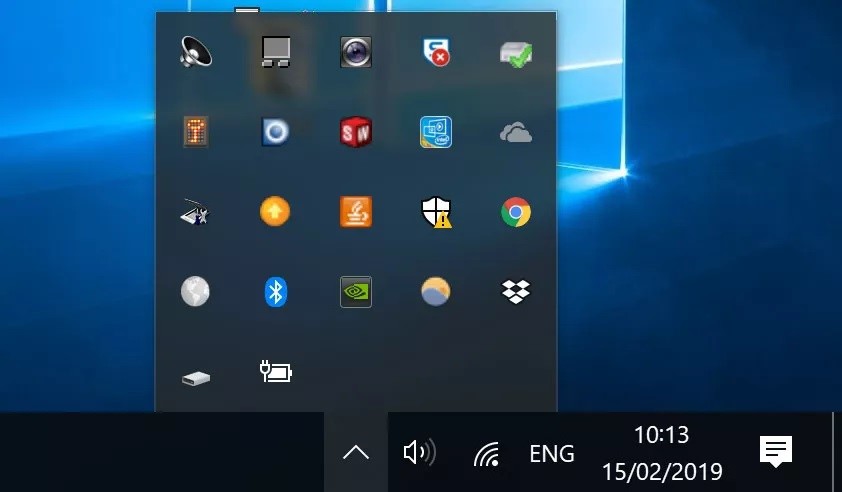Open the orange Java update icon
The width and height of the screenshot is (842, 492).
[x=355, y=211]
